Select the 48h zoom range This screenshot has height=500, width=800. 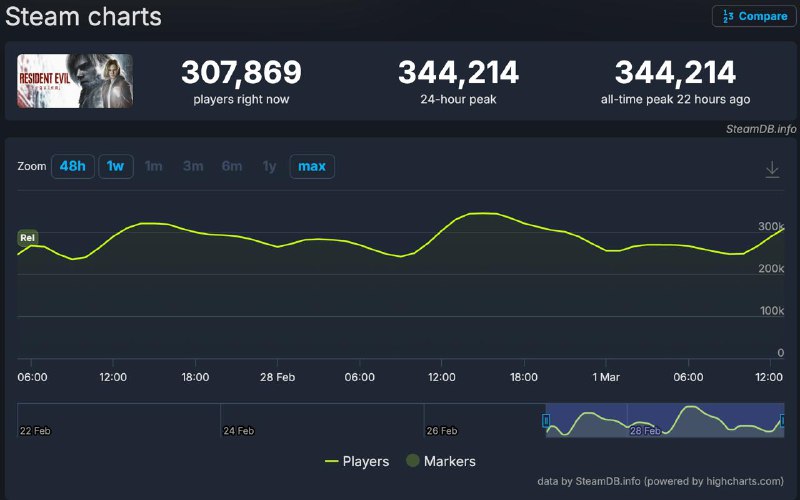pos(72,166)
